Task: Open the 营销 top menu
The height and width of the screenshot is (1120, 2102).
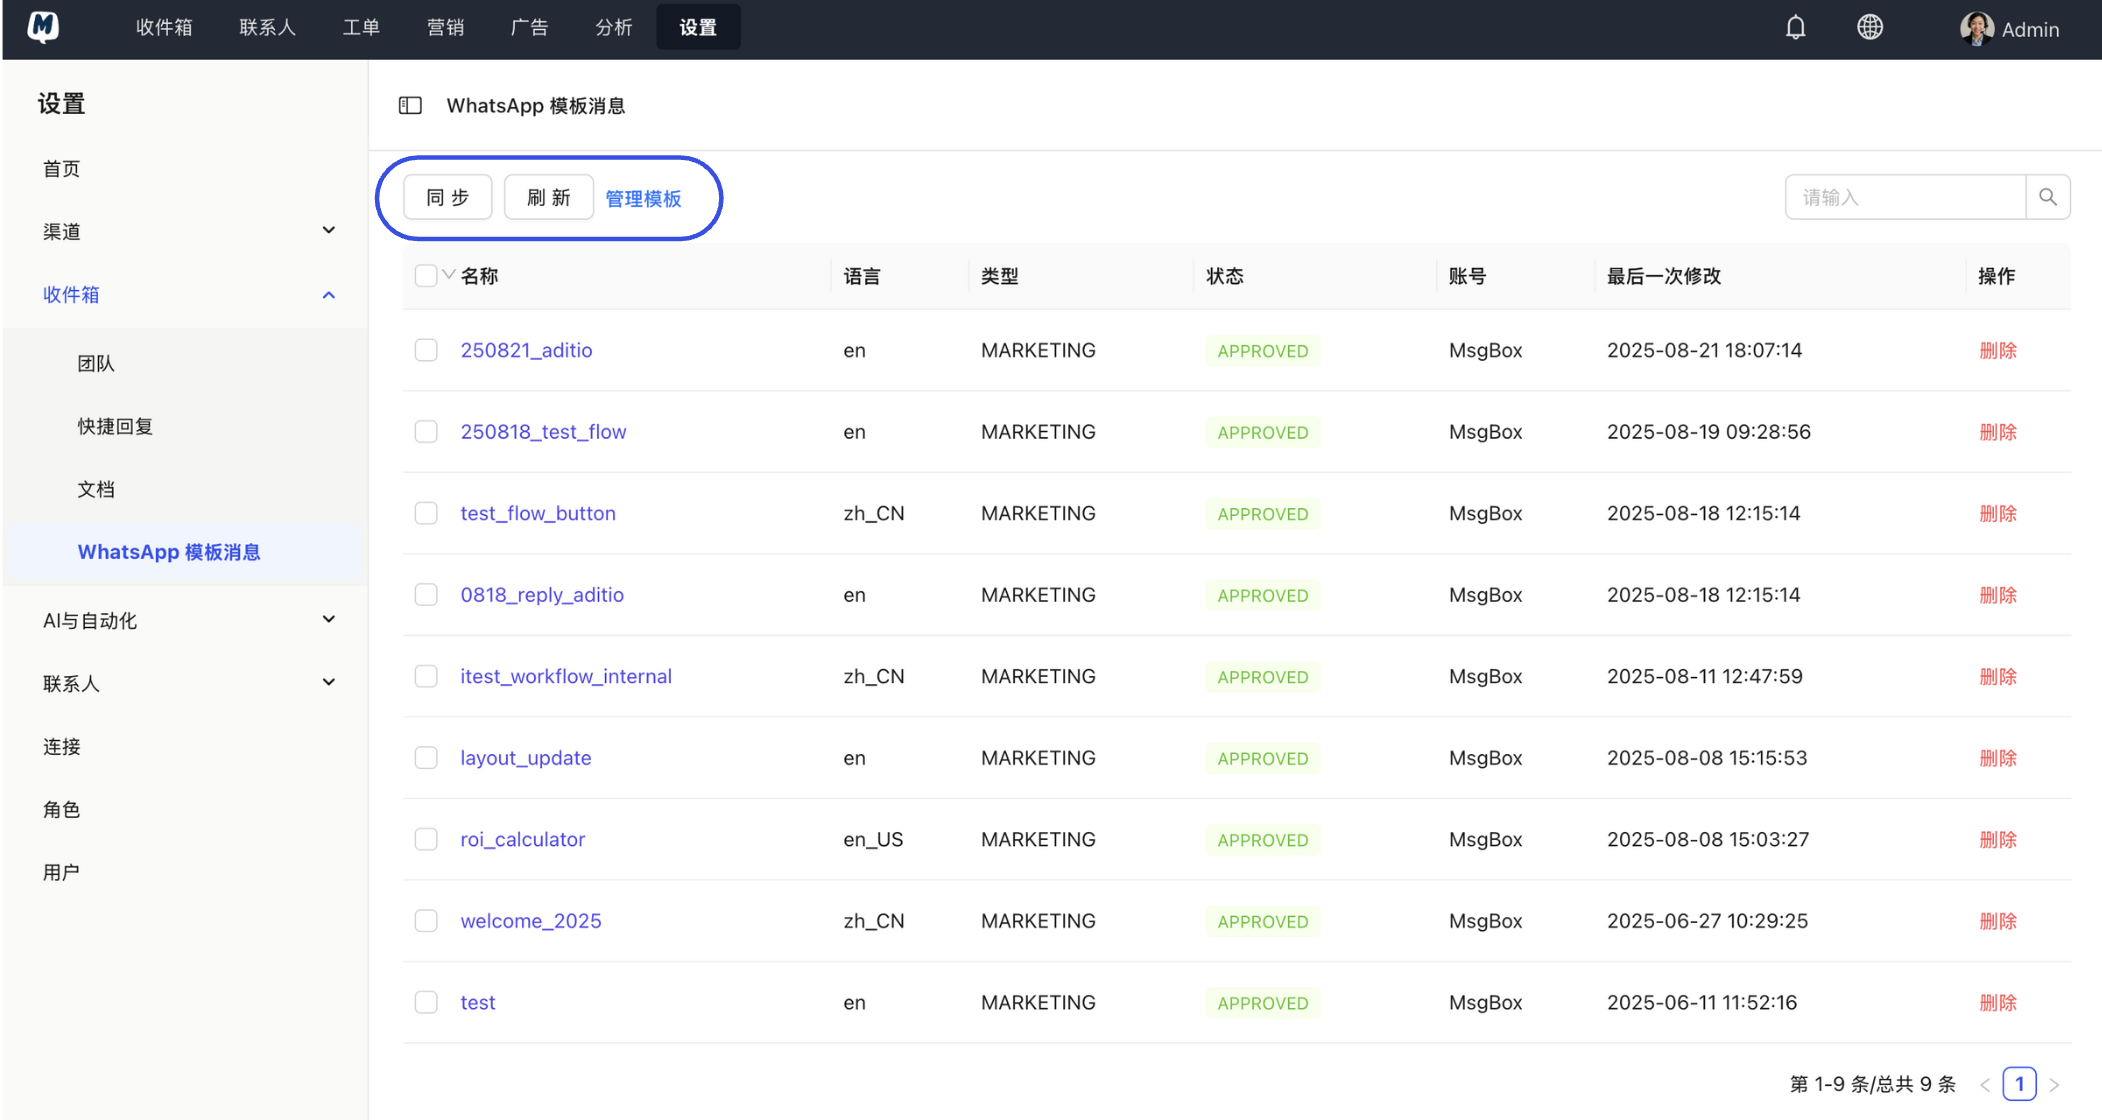Action: [445, 28]
